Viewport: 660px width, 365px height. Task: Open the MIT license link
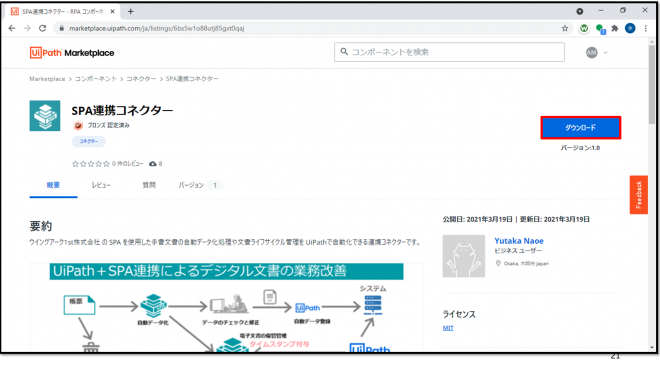(448, 328)
